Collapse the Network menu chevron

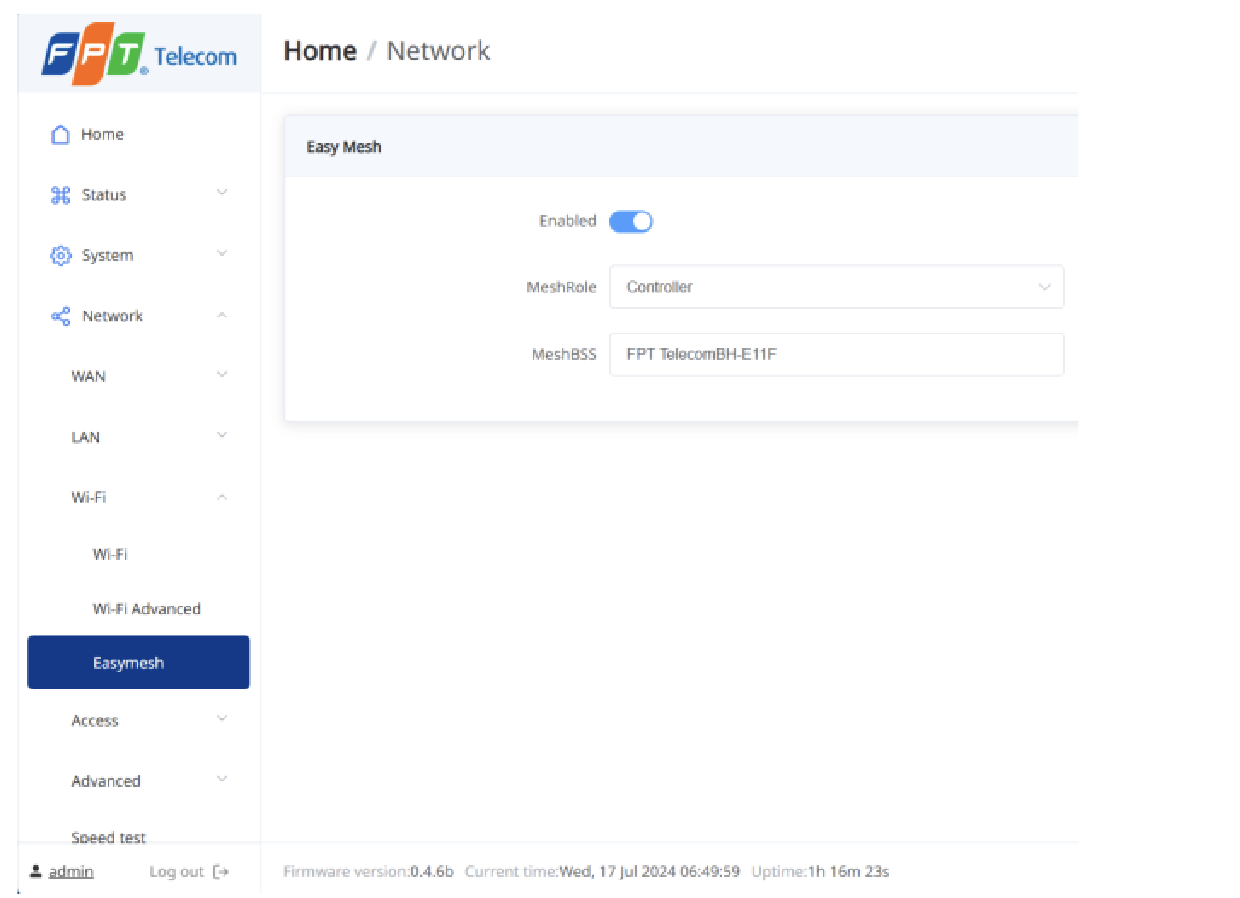[x=222, y=315]
